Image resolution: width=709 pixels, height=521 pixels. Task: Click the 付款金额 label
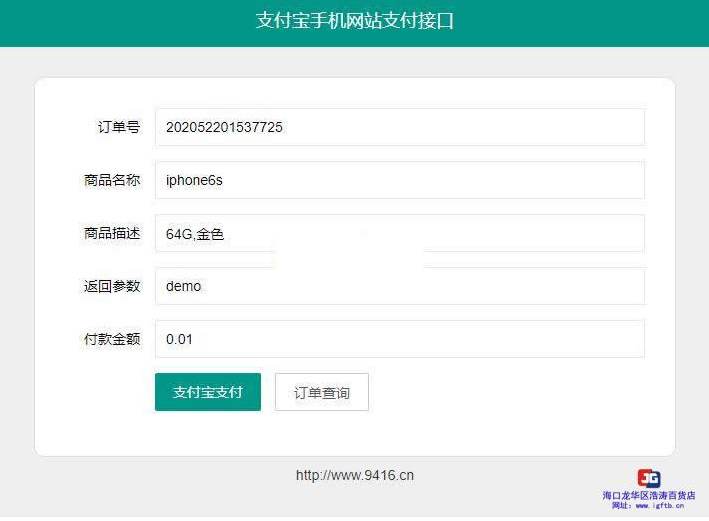[x=112, y=339]
